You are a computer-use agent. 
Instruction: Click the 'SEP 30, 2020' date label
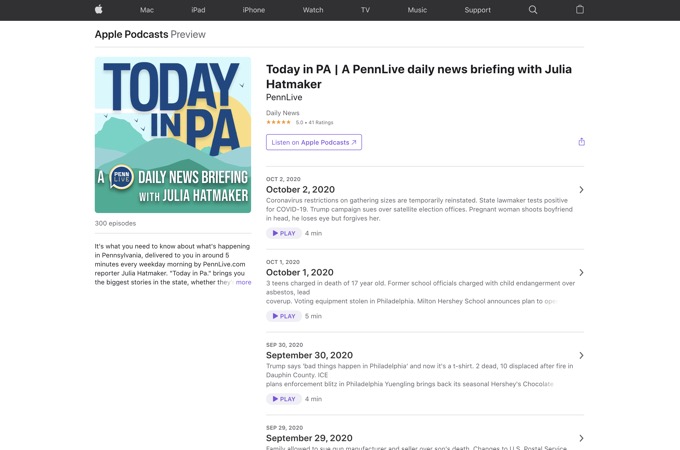coord(284,345)
